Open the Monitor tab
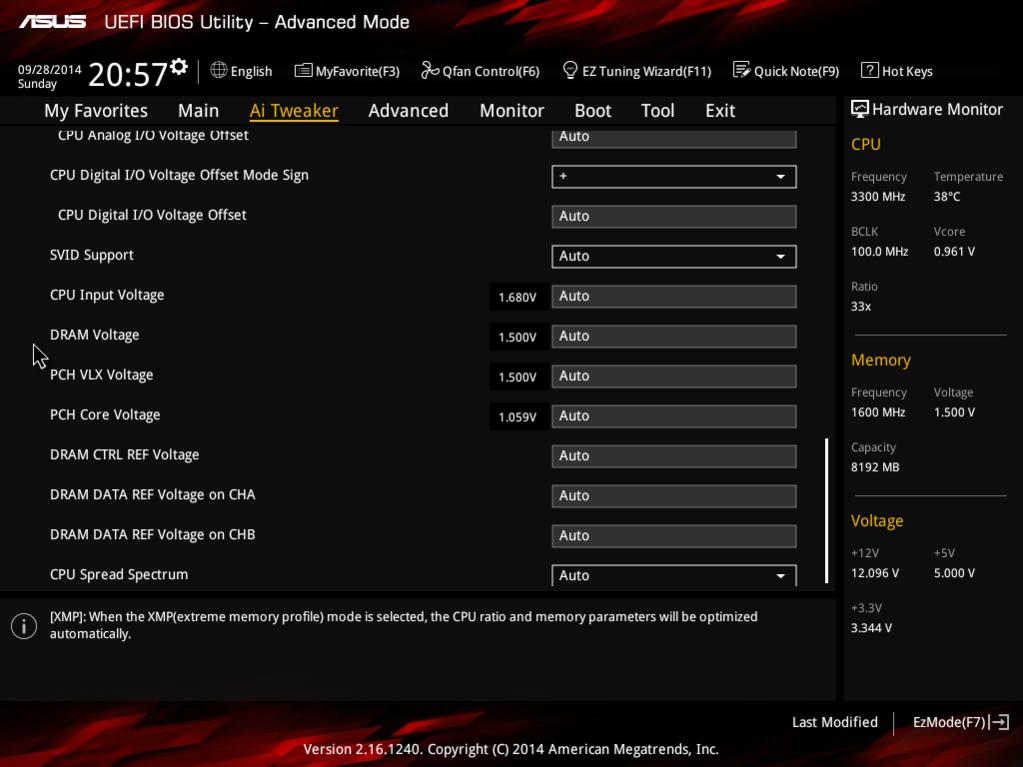Image resolution: width=1023 pixels, height=767 pixels. pyautogui.click(x=512, y=111)
